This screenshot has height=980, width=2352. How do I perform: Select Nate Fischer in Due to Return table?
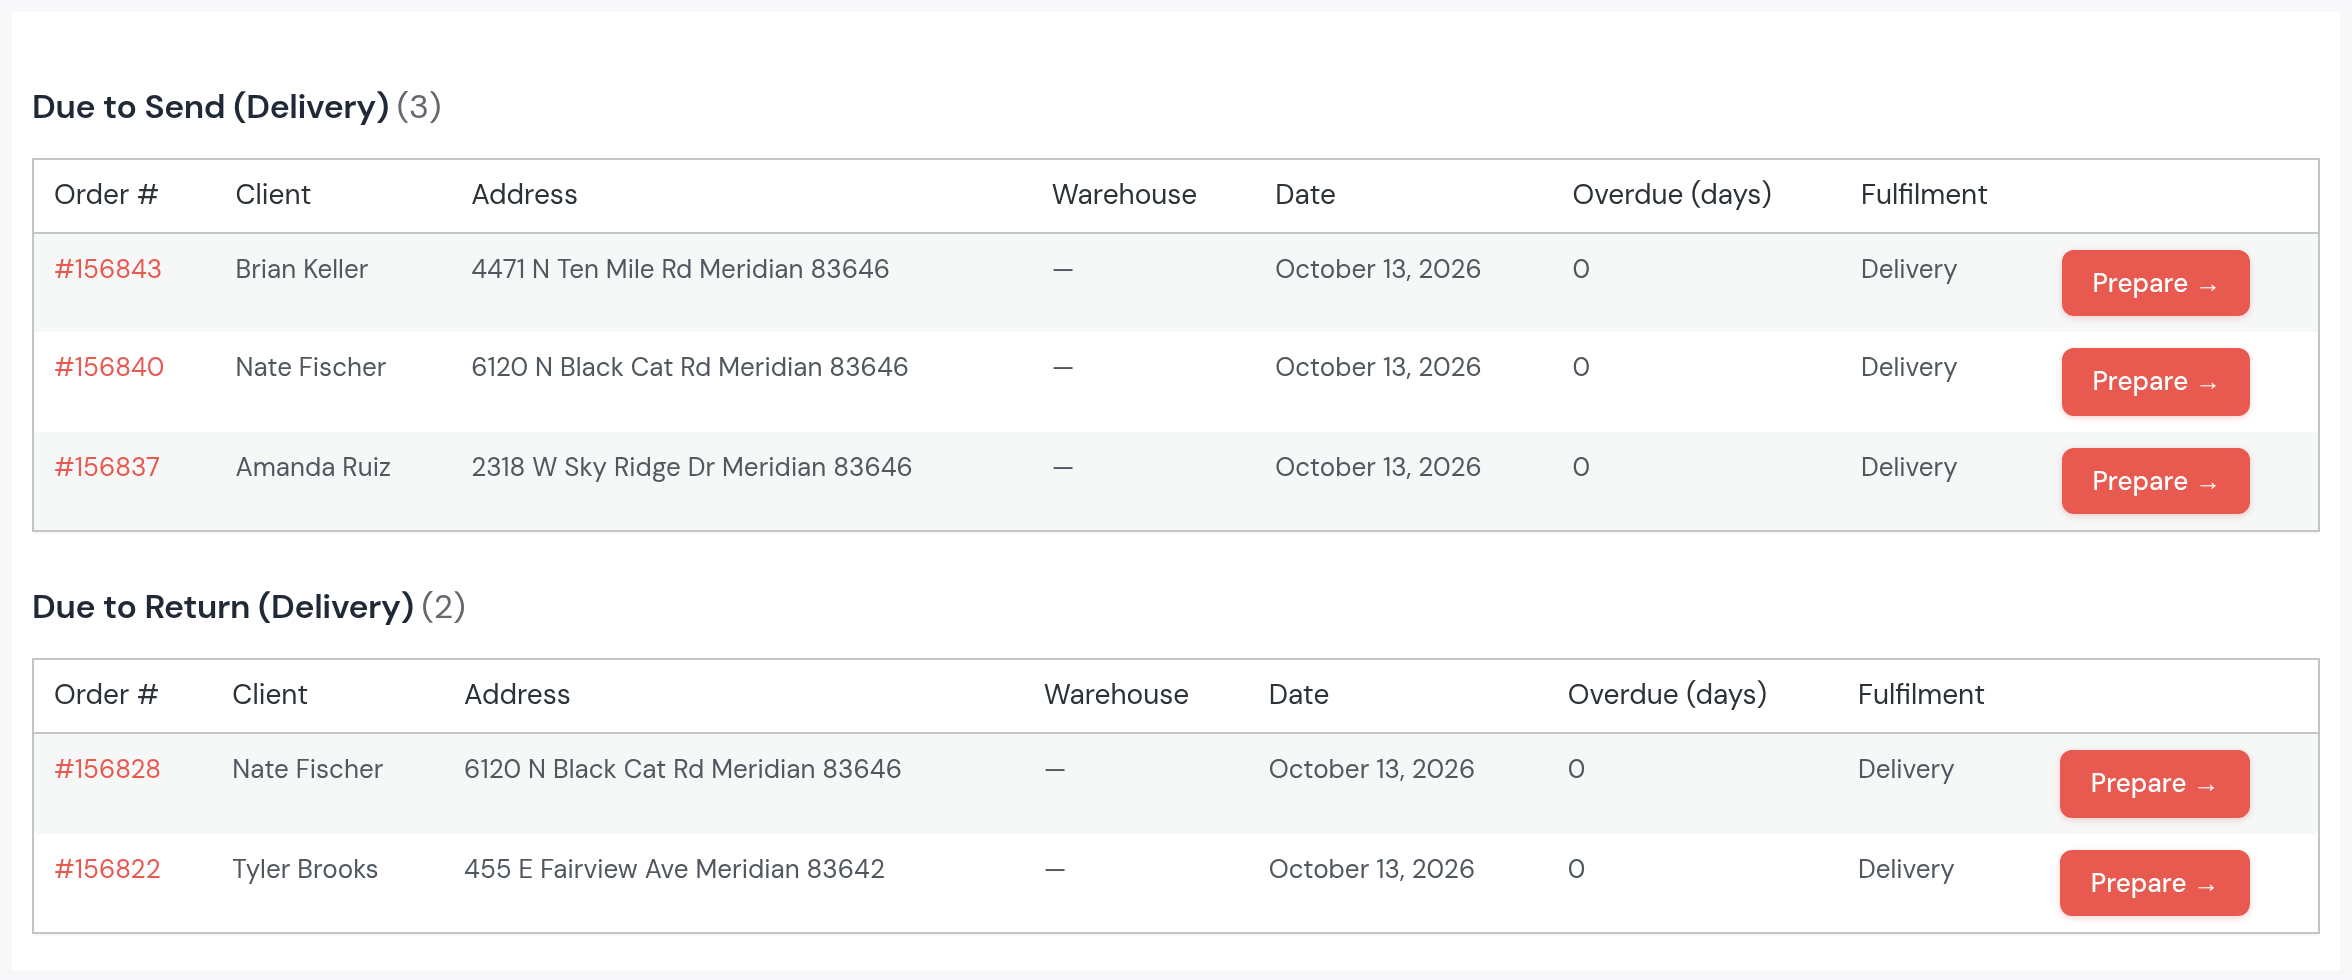pyautogui.click(x=308, y=769)
